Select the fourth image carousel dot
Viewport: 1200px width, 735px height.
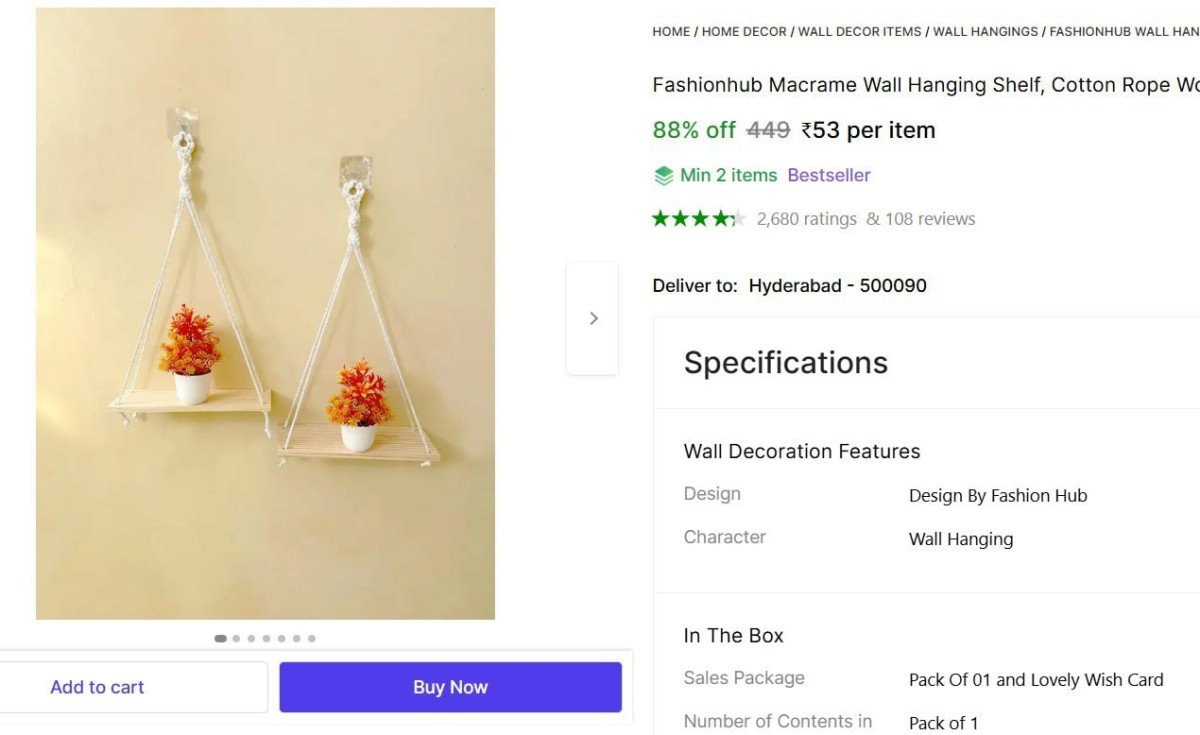[x=266, y=638]
